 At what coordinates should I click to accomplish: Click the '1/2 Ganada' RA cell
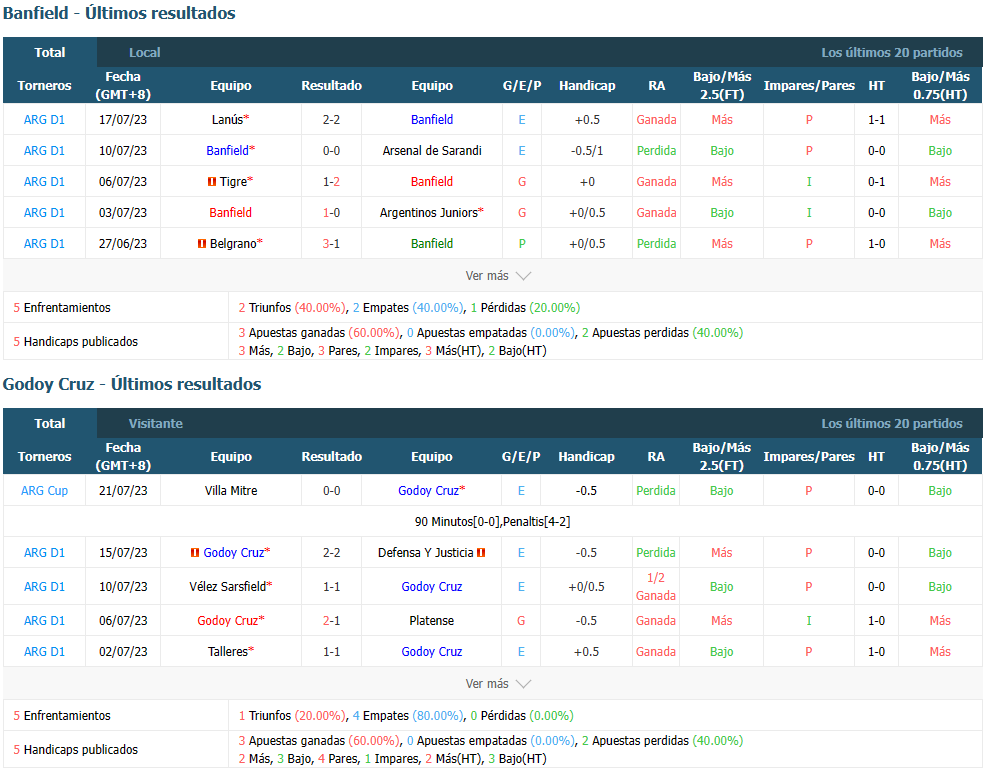coord(656,587)
